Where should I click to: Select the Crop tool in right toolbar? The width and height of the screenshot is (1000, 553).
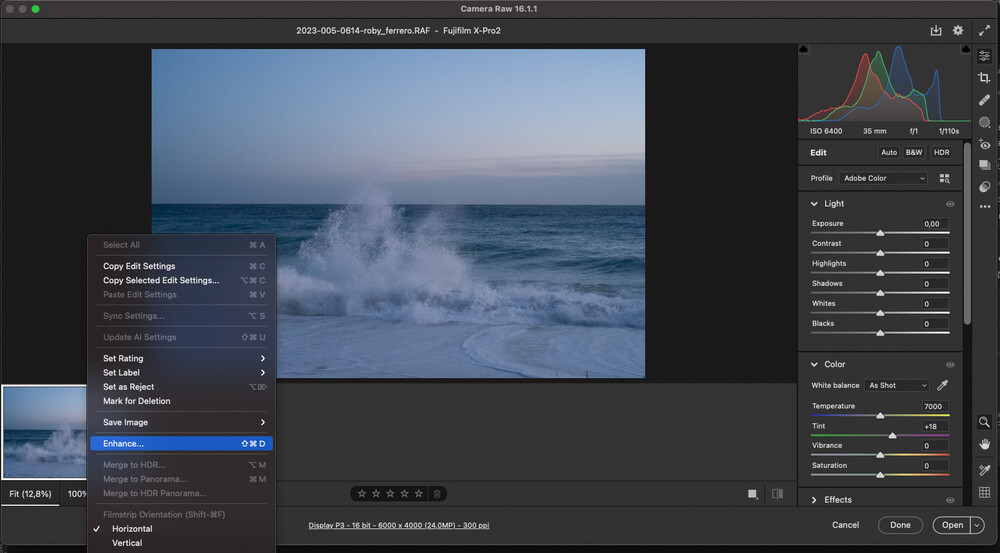tap(985, 78)
